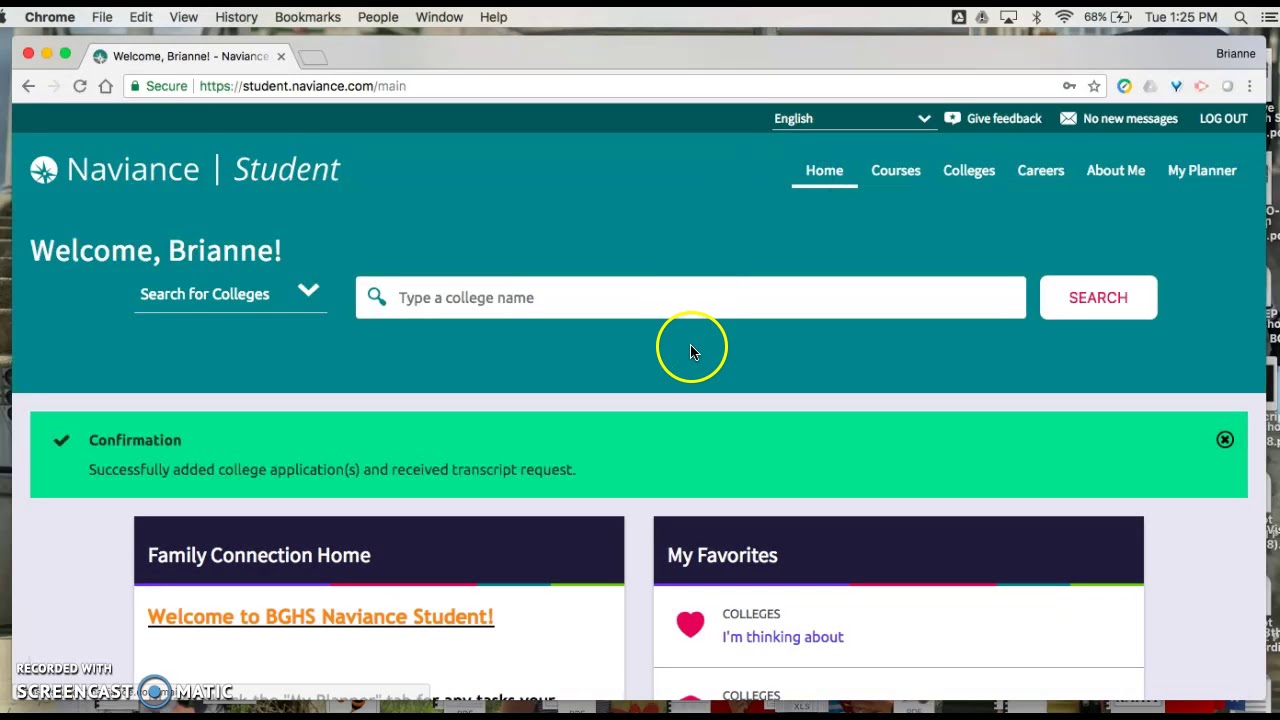Viewport: 1280px width, 720px height.
Task: Open the File menu
Action: tap(102, 17)
